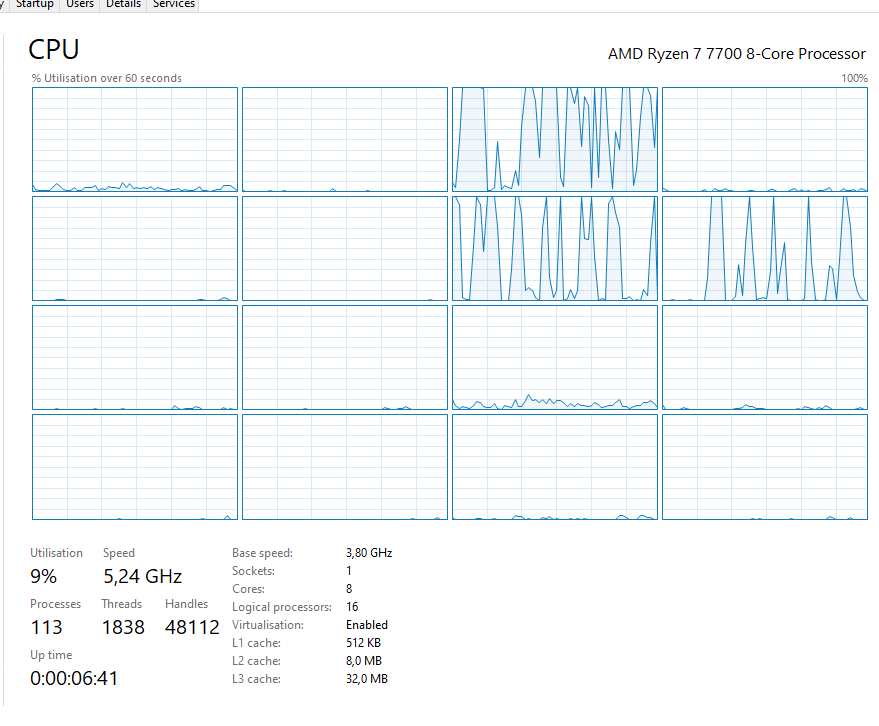
Task: Open the Users tab
Action: tap(80, 4)
